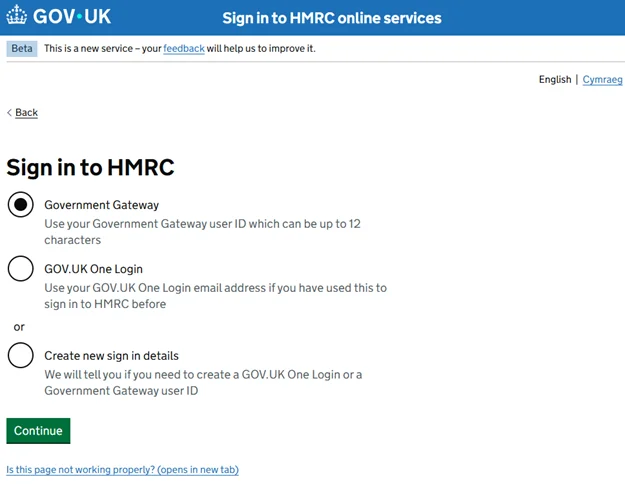This screenshot has width=625, height=484.
Task: Select the GOV.UK One Login radio button
Action: (x=20, y=269)
